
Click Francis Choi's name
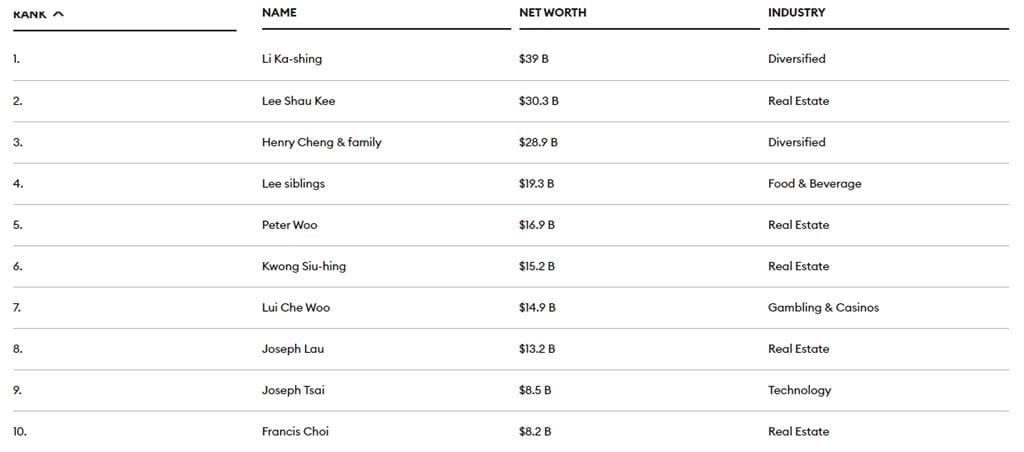pos(295,432)
